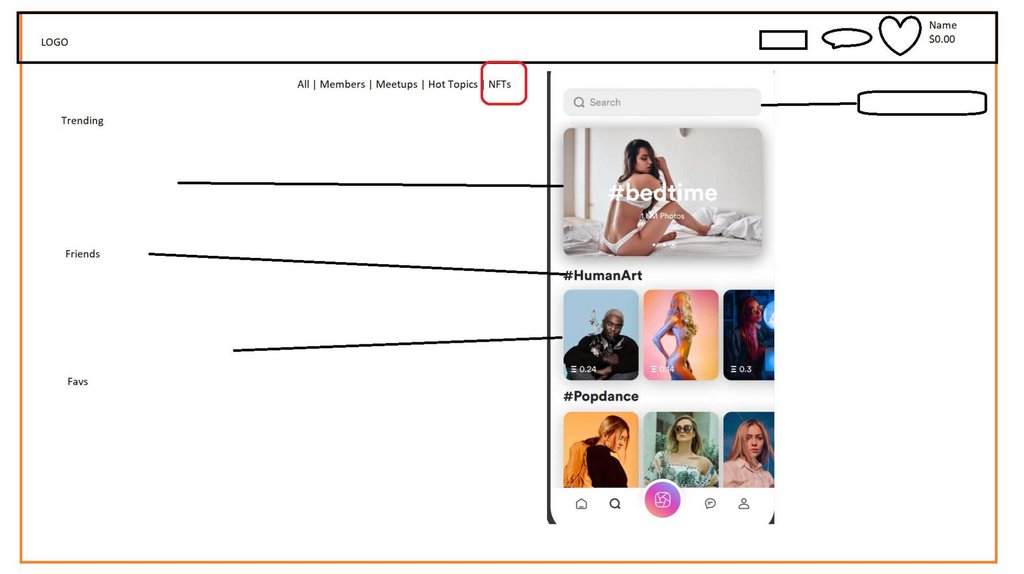The width and height of the screenshot is (1024, 574).
Task: Open the #bedtime banner image
Action: pos(662,191)
